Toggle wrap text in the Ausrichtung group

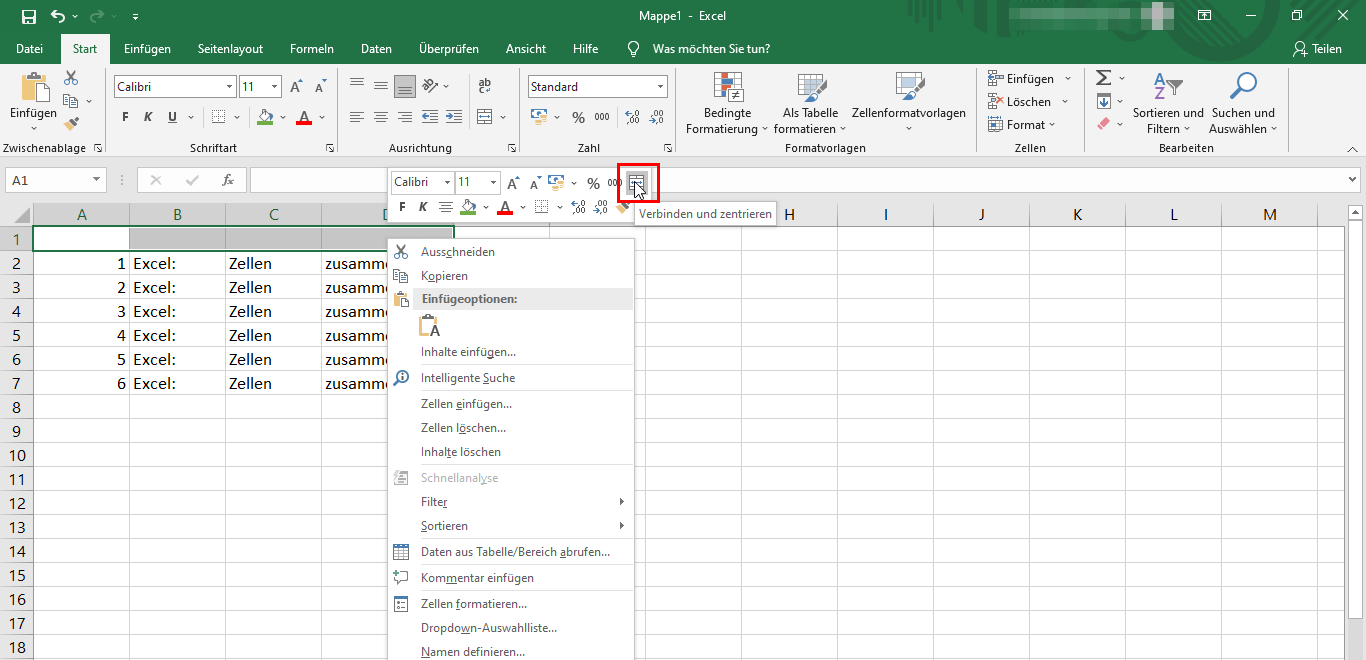click(x=485, y=87)
